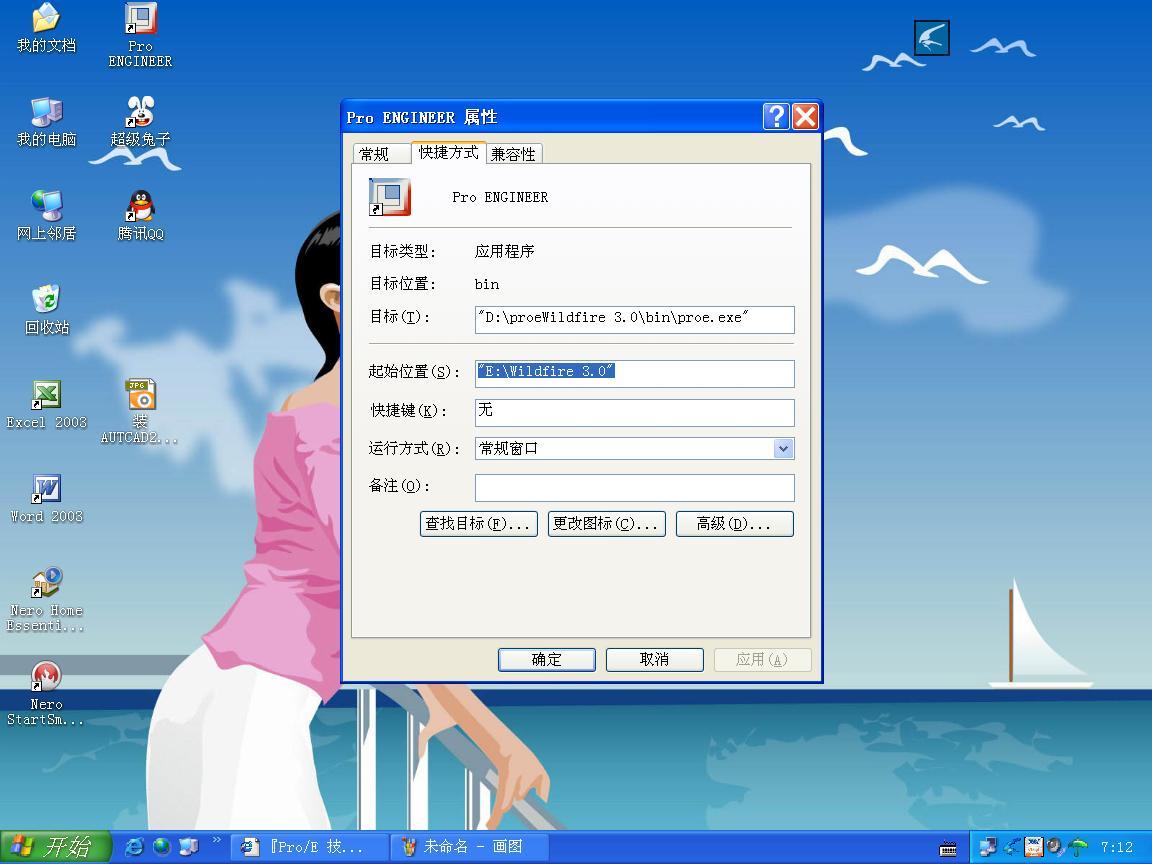Select the Pro ENGINEER desktop shortcut
This screenshot has width=1152, height=864.
click(140, 35)
